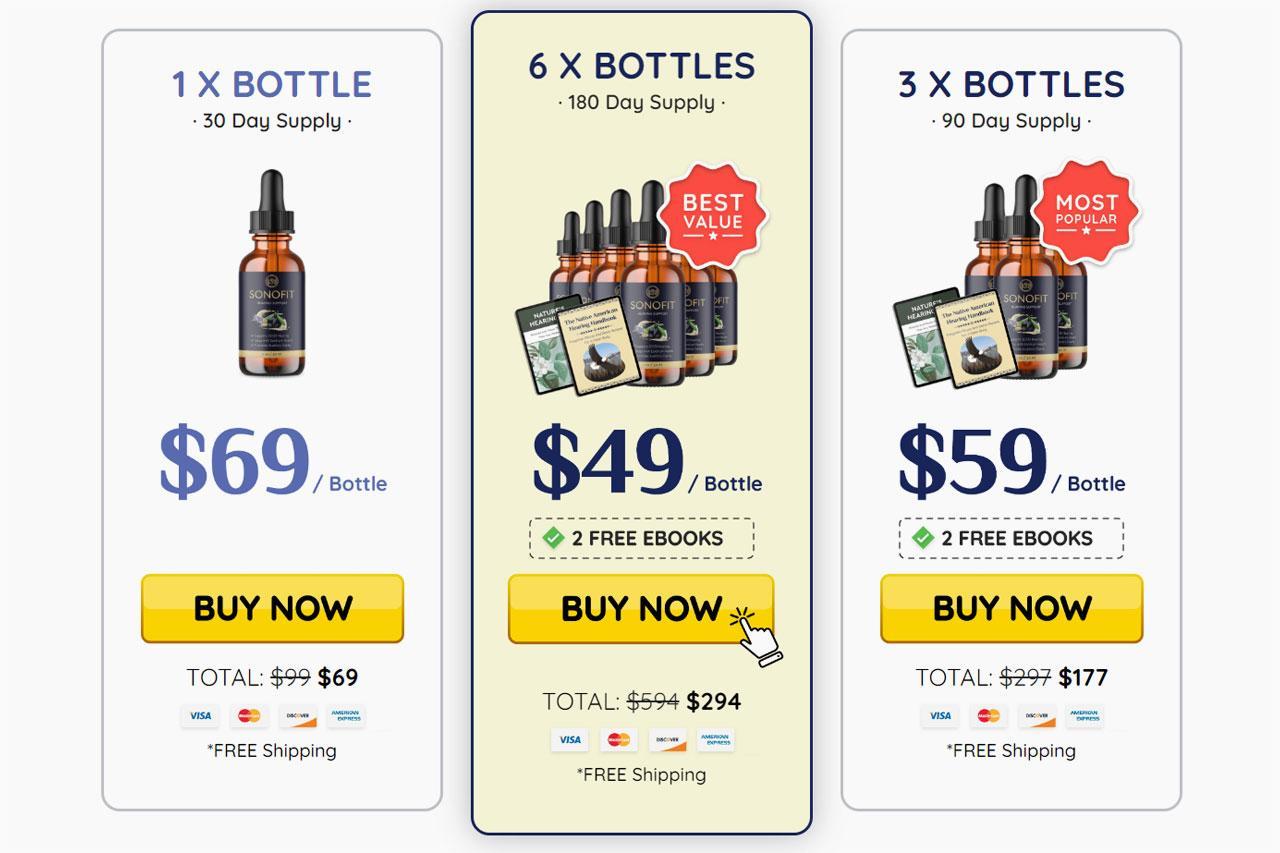
Task: Click green checkmark beside 3-bottle free ebooks
Action: 923,538
